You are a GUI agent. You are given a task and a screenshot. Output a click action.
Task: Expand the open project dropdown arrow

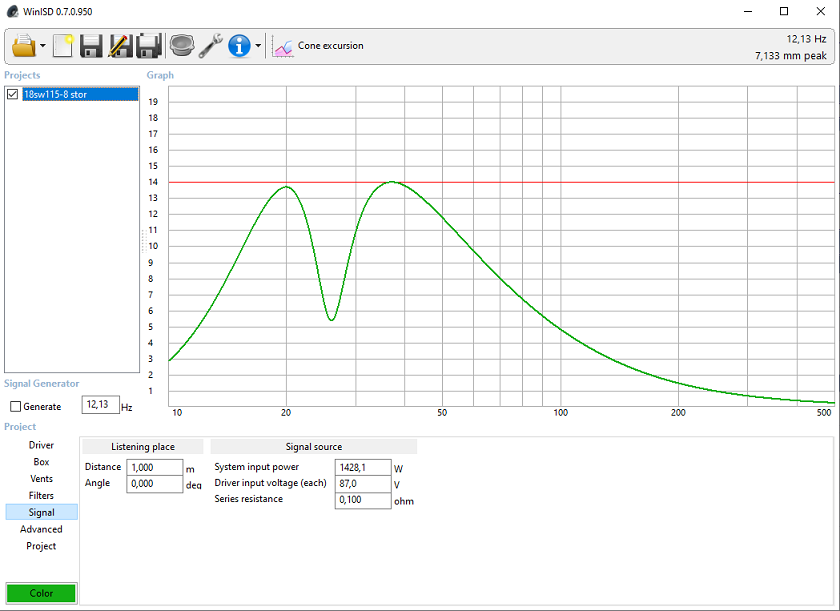43,46
